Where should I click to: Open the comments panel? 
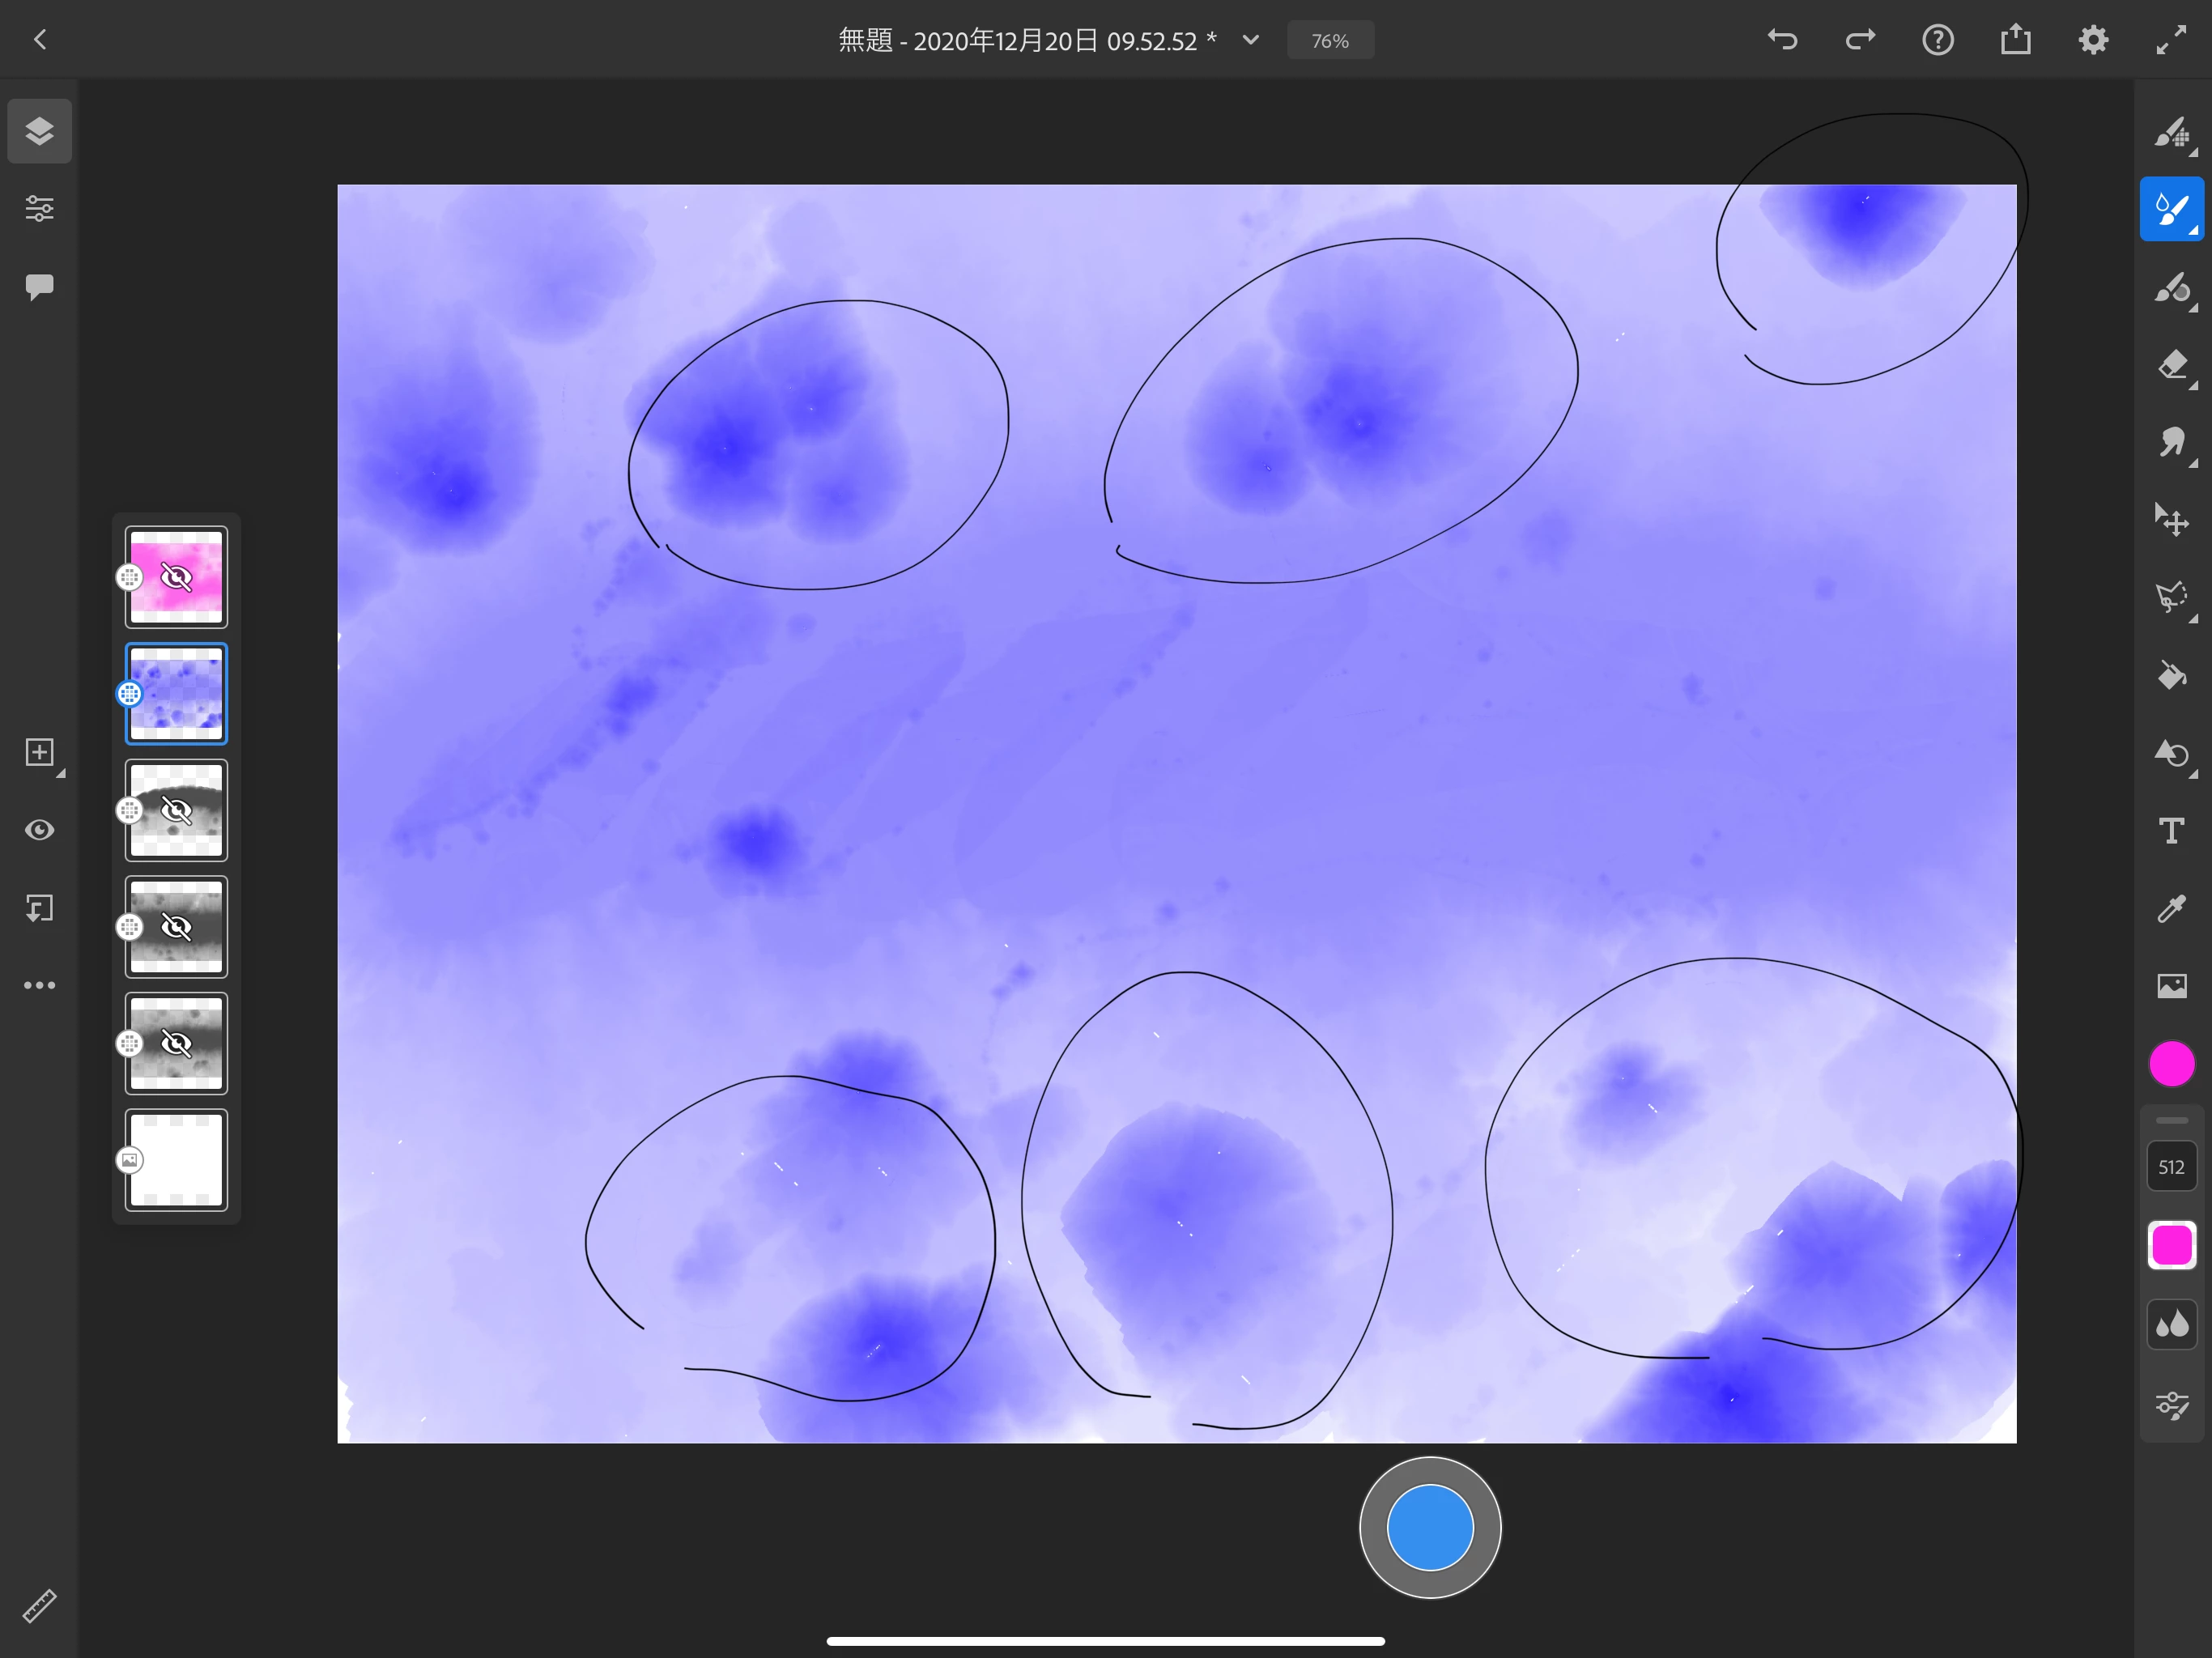(39, 287)
